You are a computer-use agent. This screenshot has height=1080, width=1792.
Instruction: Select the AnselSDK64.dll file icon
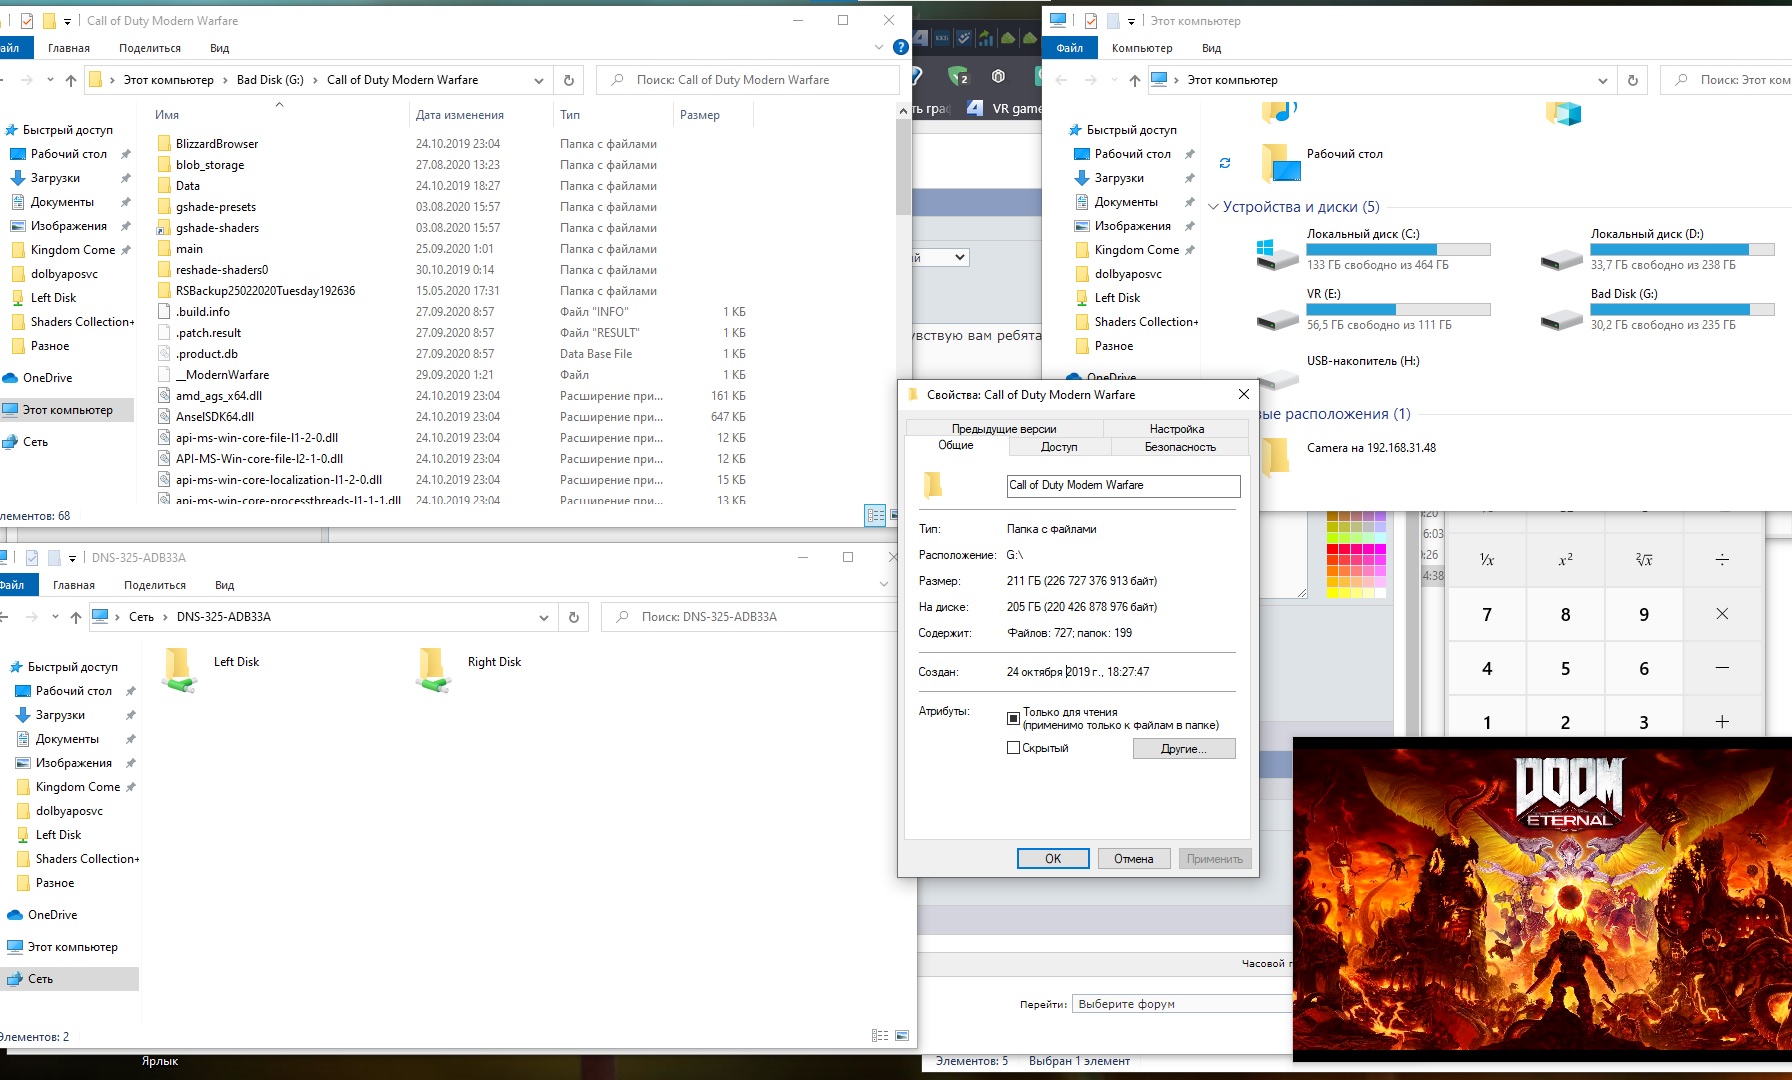pos(164,417)
